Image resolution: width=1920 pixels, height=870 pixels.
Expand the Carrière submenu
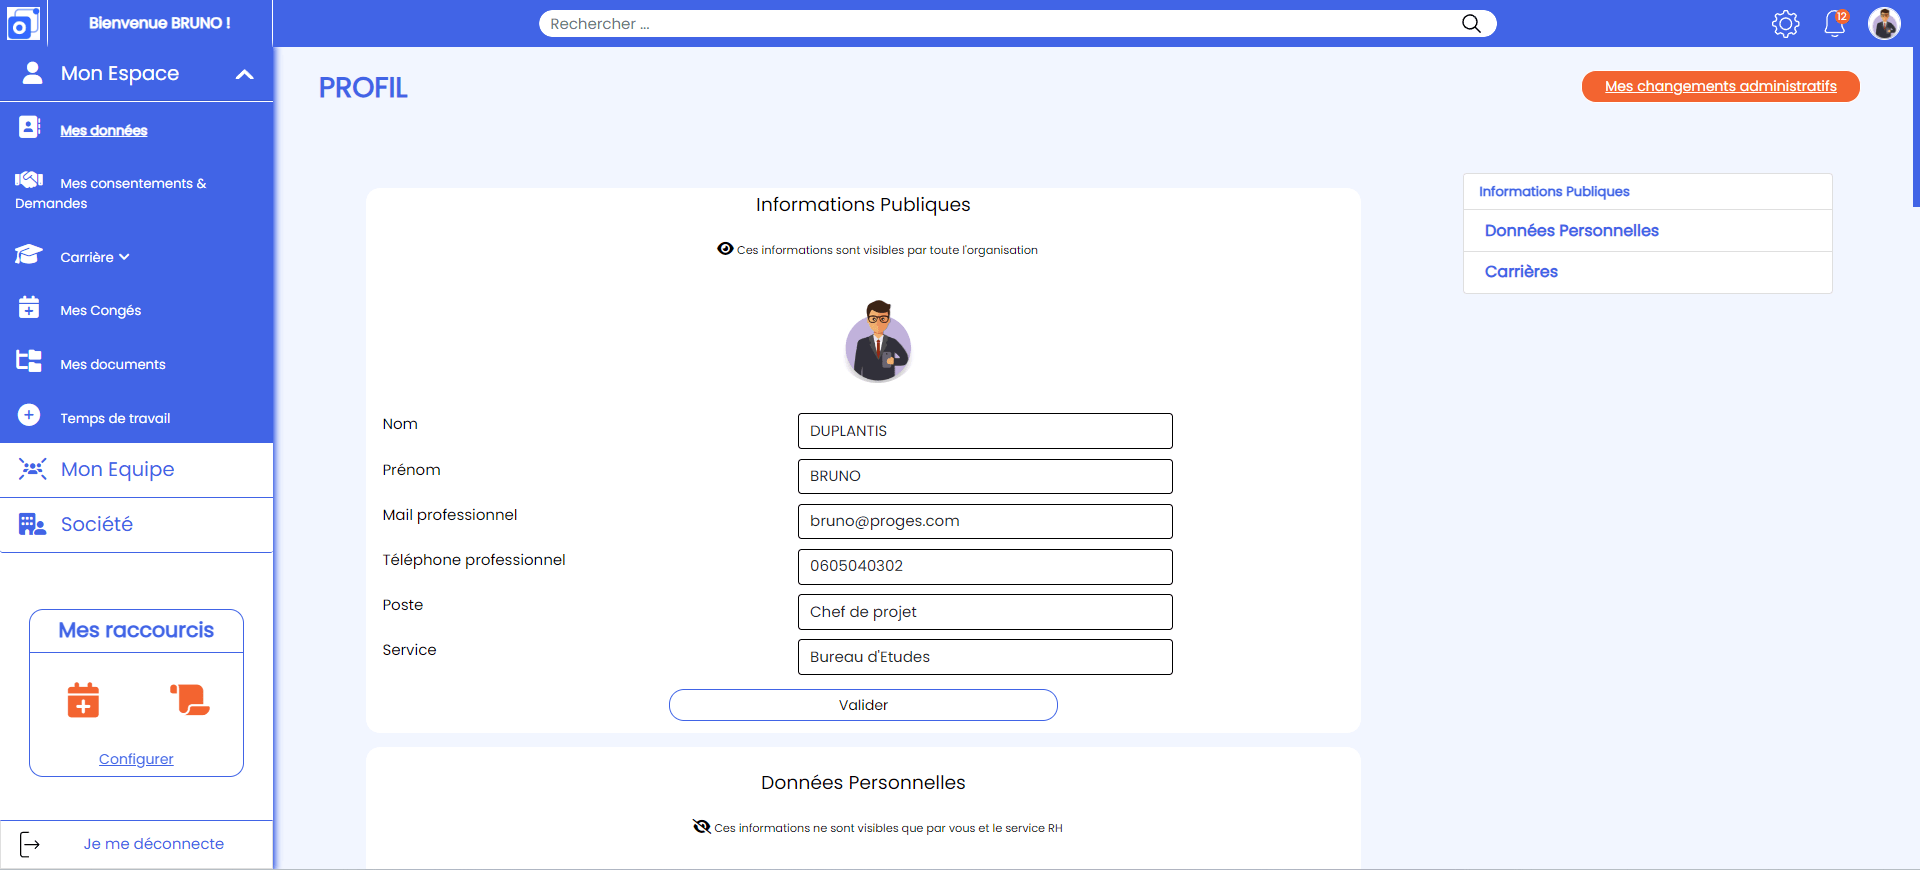(95, 257)
